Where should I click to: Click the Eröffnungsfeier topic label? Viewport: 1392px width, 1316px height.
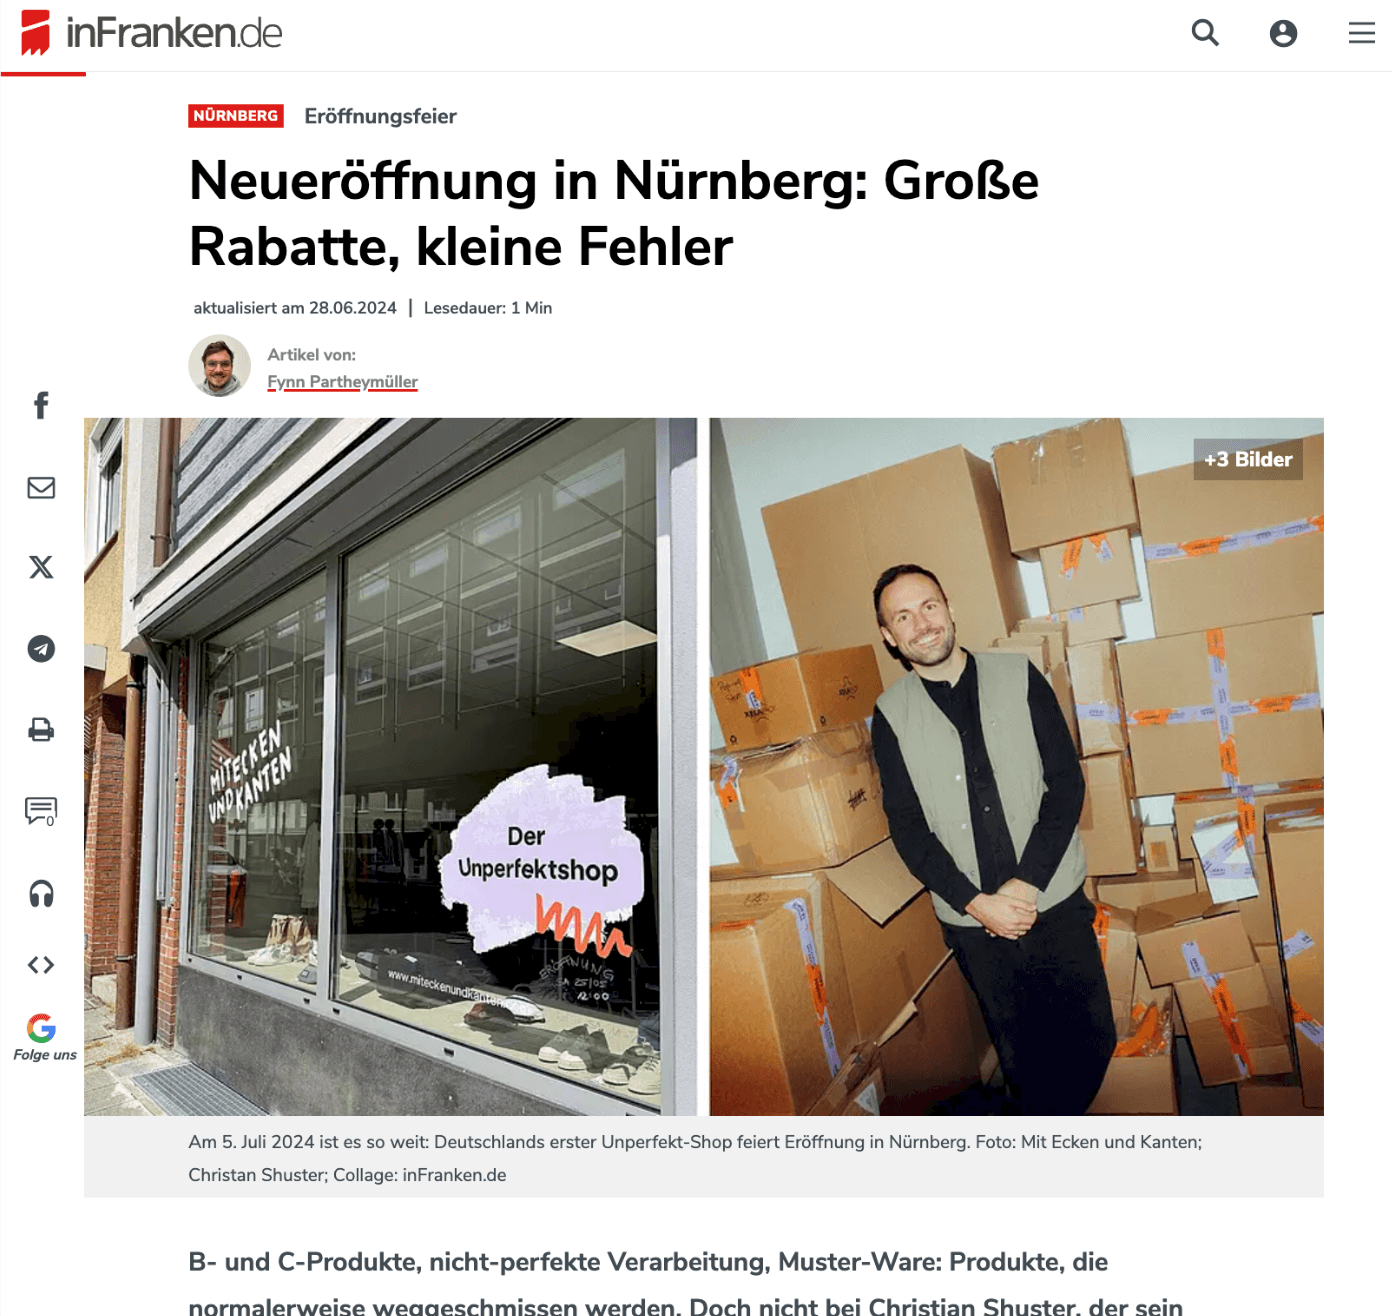(380, 116)
